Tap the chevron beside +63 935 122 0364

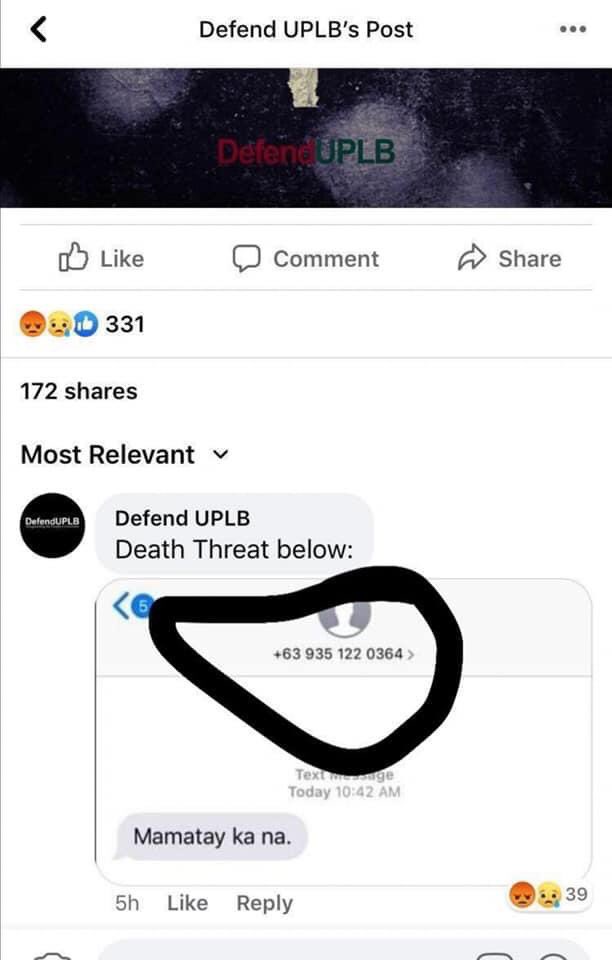411,654
